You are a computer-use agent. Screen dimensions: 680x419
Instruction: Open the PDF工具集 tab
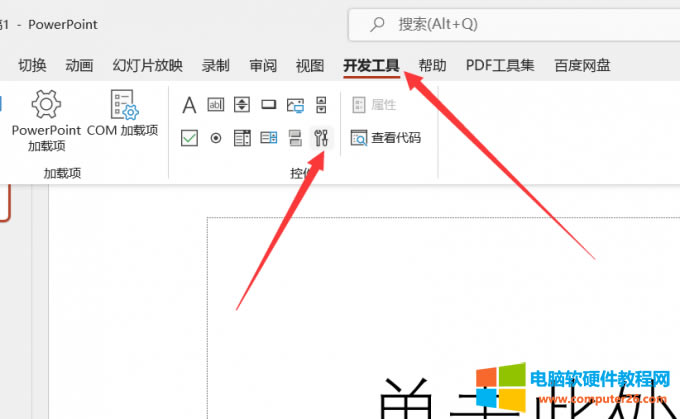(500, 65)
